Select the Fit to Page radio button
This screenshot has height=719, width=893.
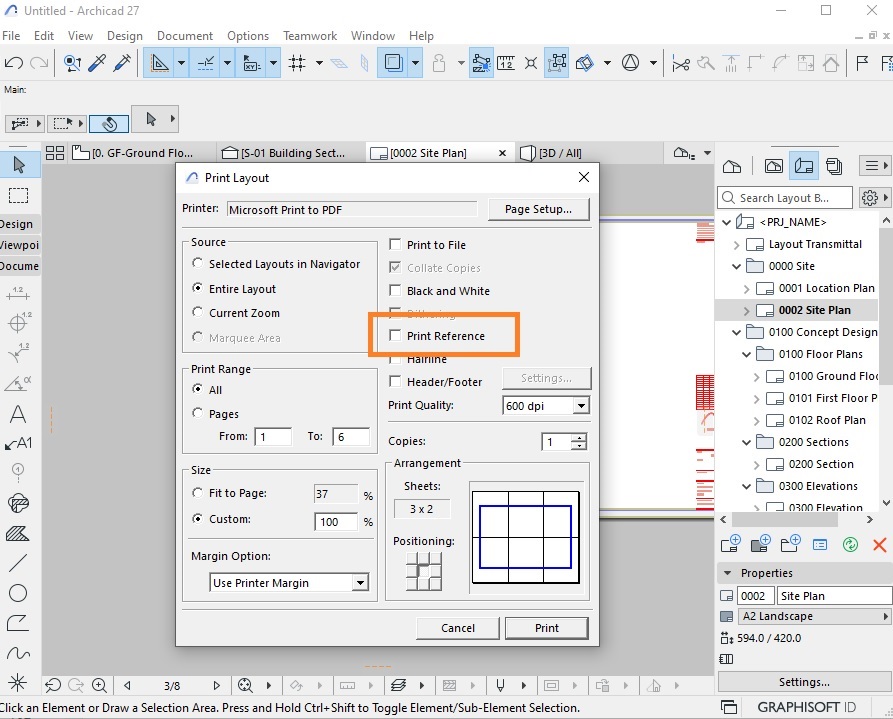pos(198,493)
